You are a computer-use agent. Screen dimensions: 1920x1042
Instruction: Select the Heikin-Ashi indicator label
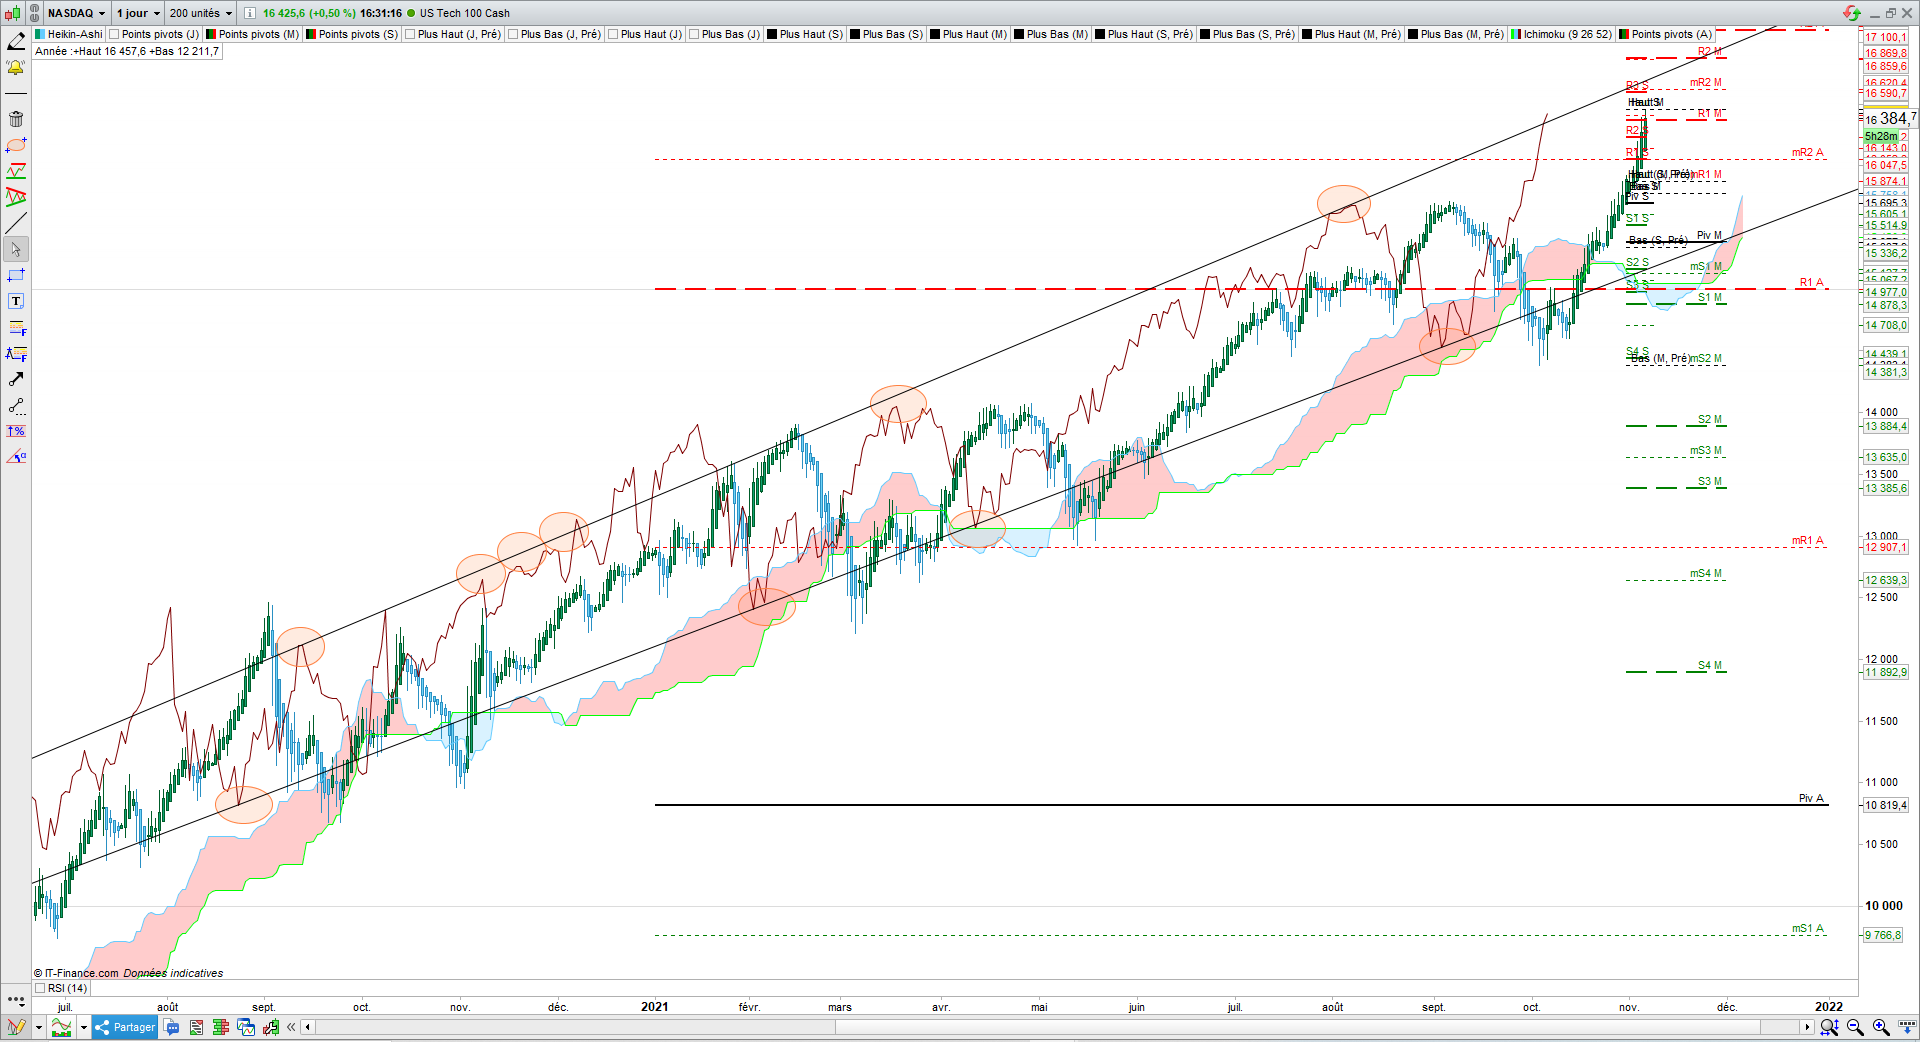click(74, 34)
